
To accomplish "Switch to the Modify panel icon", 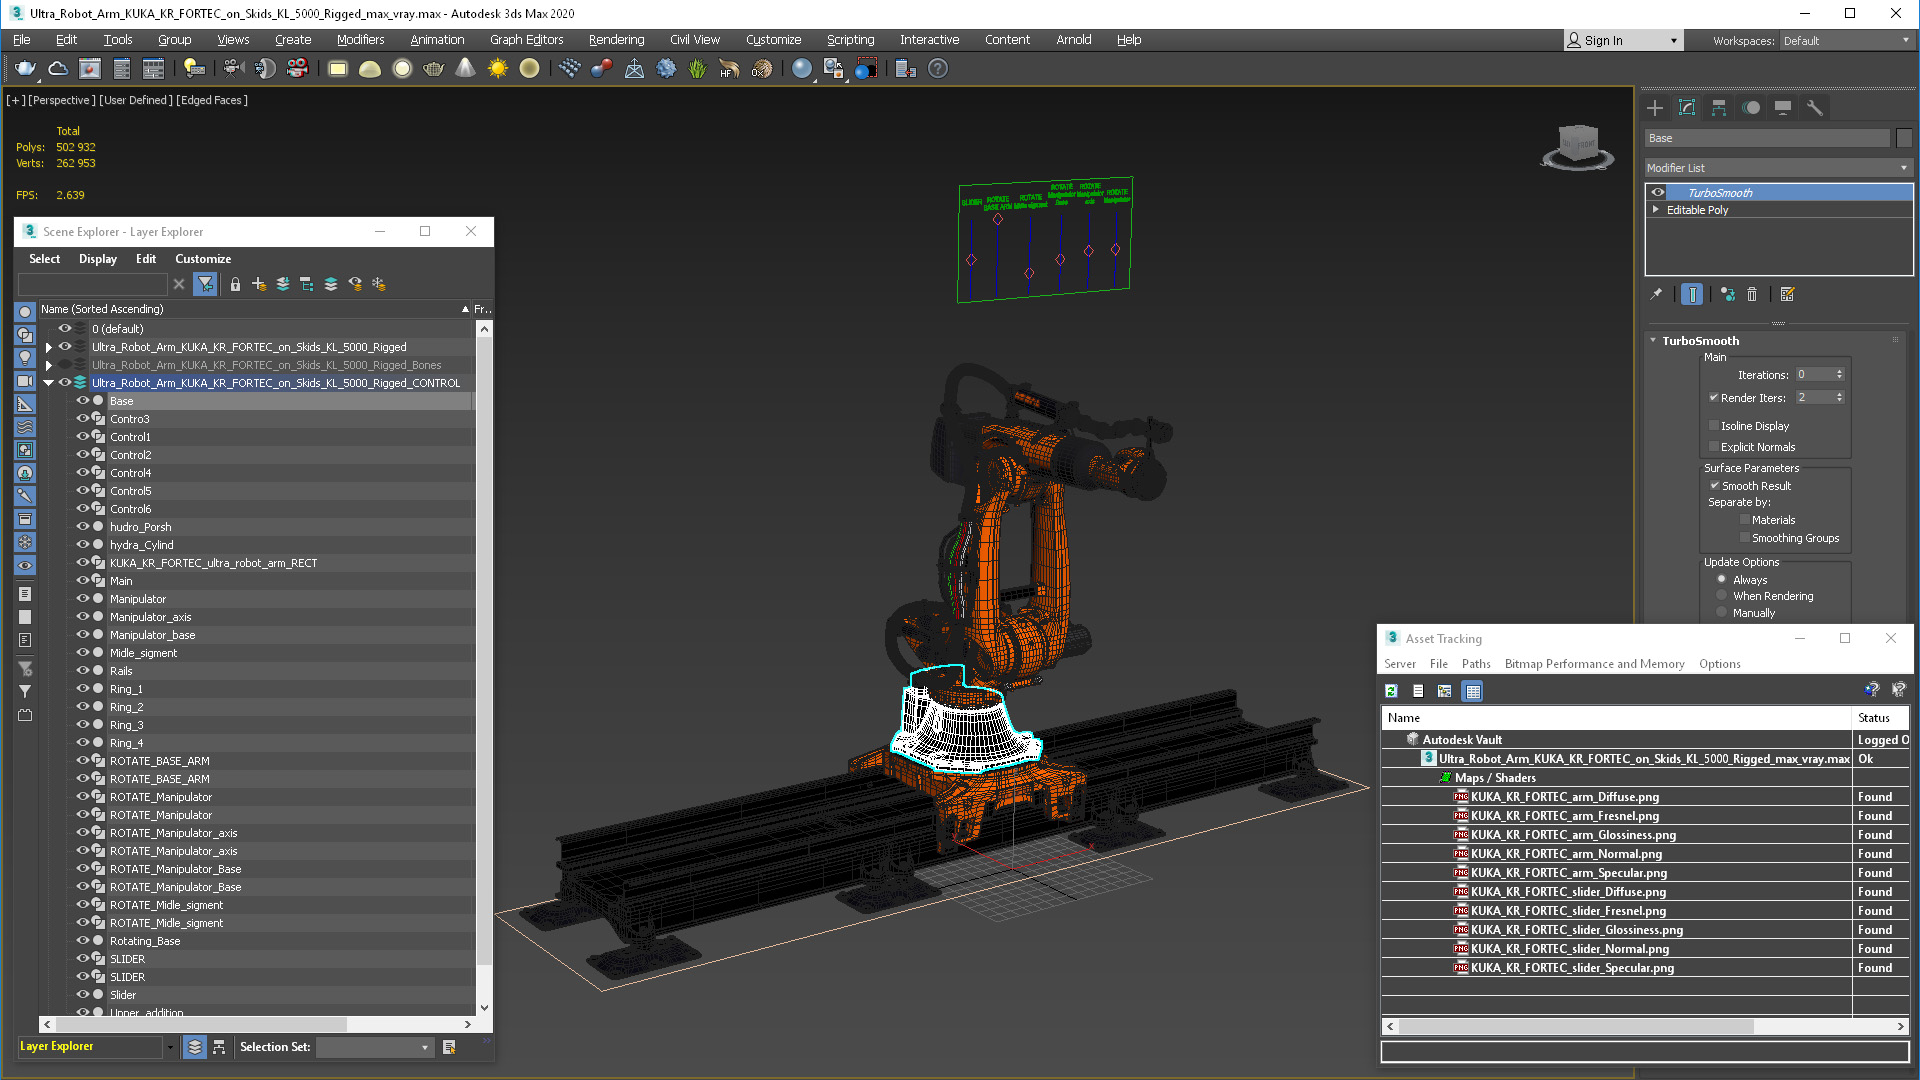I will click(1687, 108).
